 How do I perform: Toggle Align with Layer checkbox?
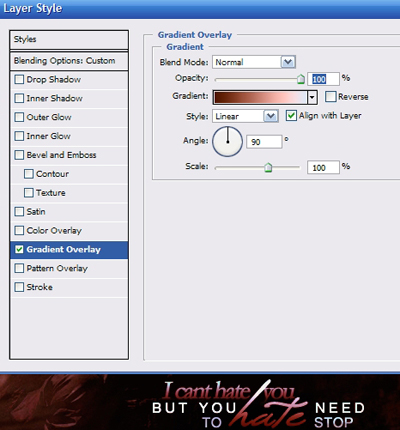point(291,116)
